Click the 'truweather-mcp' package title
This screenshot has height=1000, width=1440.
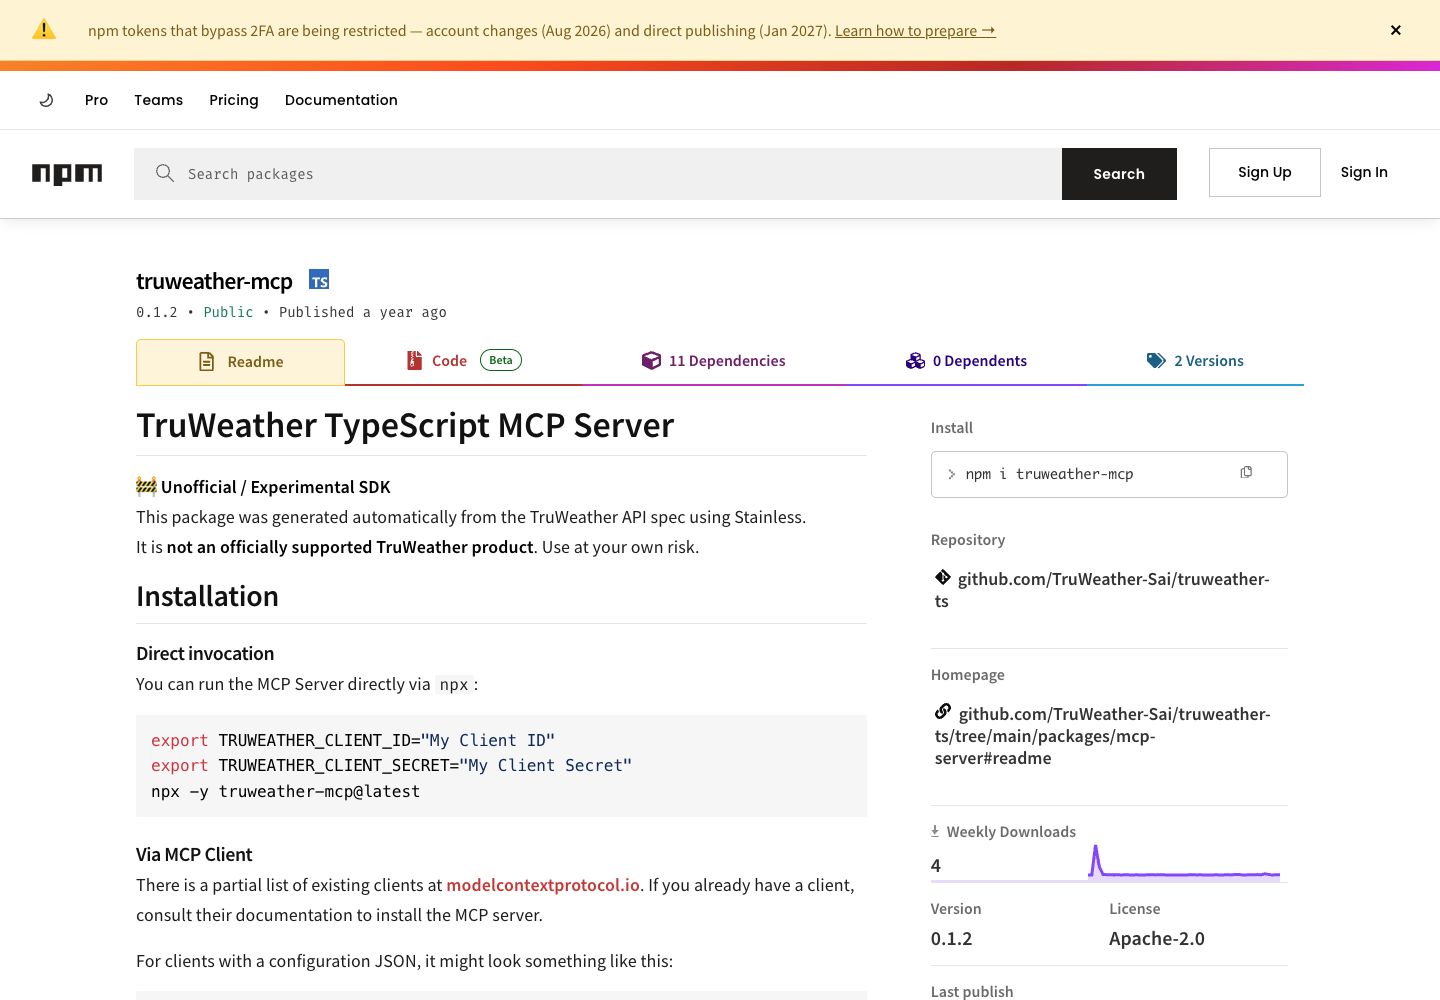pos(214,281)
